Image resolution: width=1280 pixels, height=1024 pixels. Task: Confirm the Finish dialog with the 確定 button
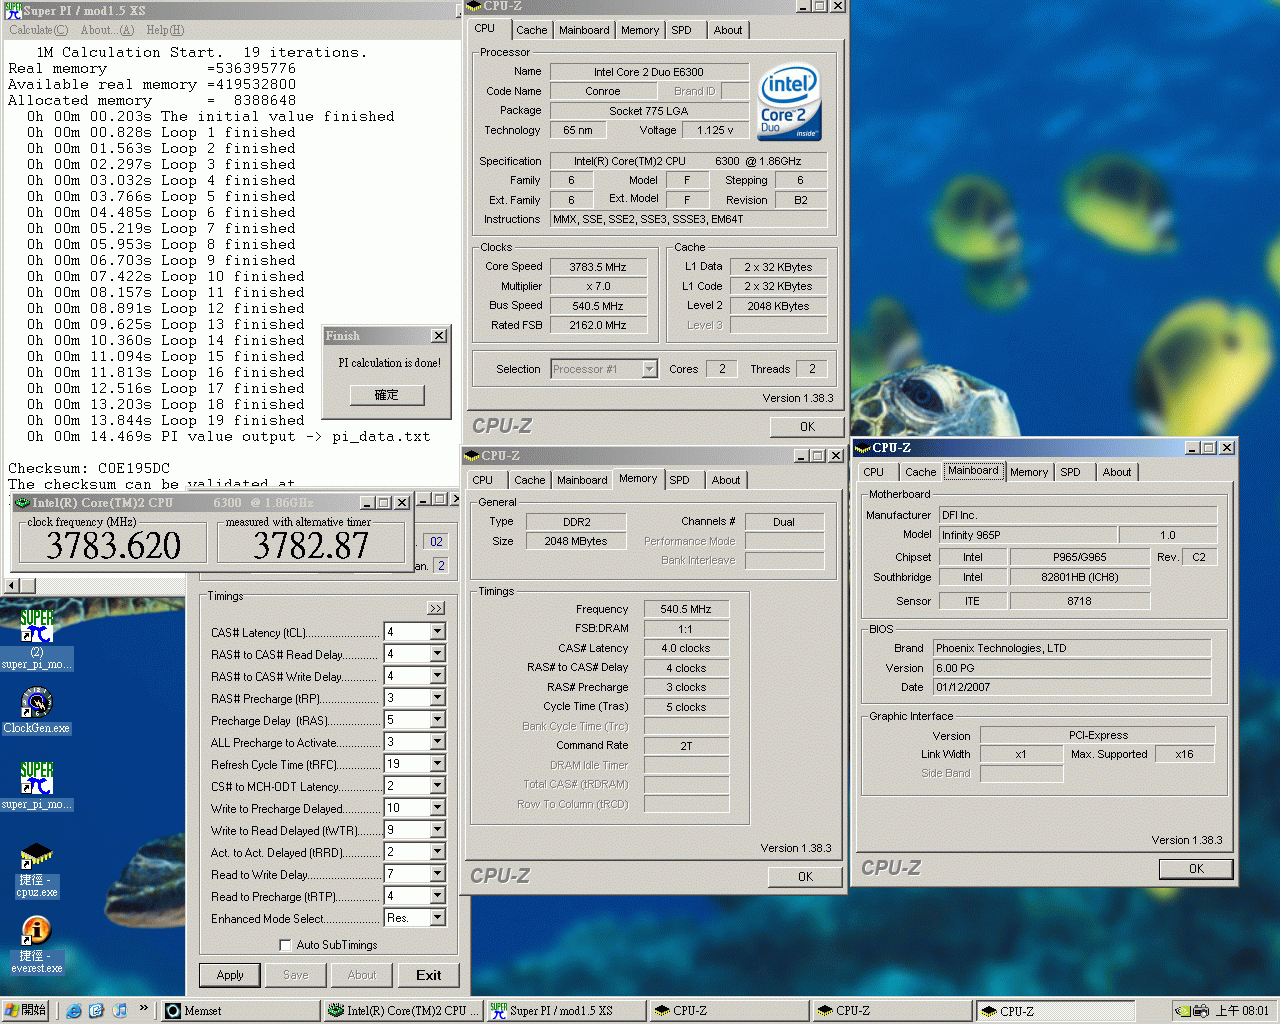click(x=387, y=395)
